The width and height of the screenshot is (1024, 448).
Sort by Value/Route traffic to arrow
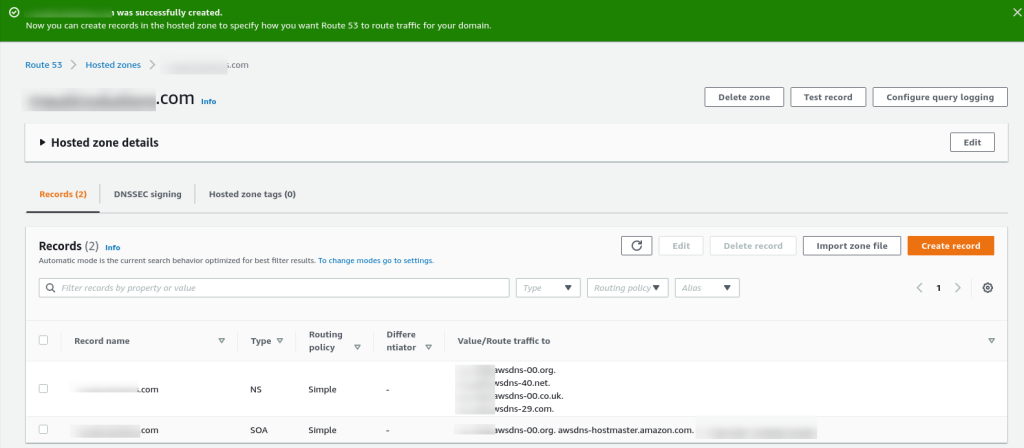[x=991, y=341]
